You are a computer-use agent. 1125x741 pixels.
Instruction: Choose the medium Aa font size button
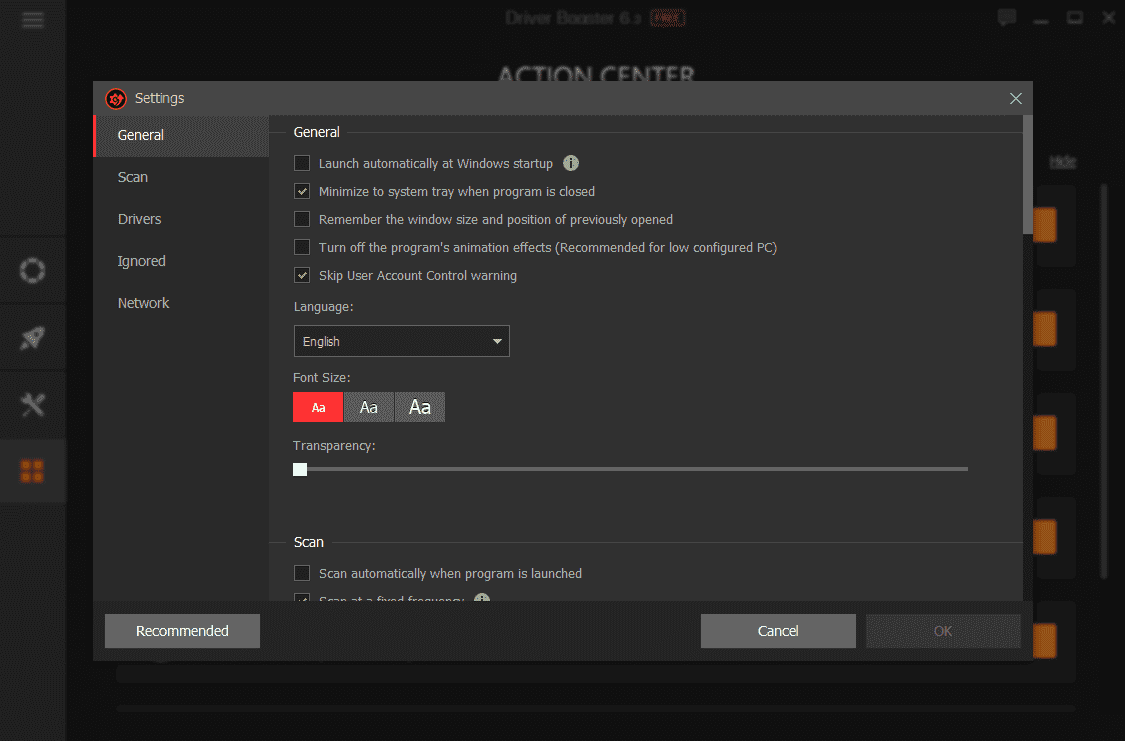pos(369,407)
